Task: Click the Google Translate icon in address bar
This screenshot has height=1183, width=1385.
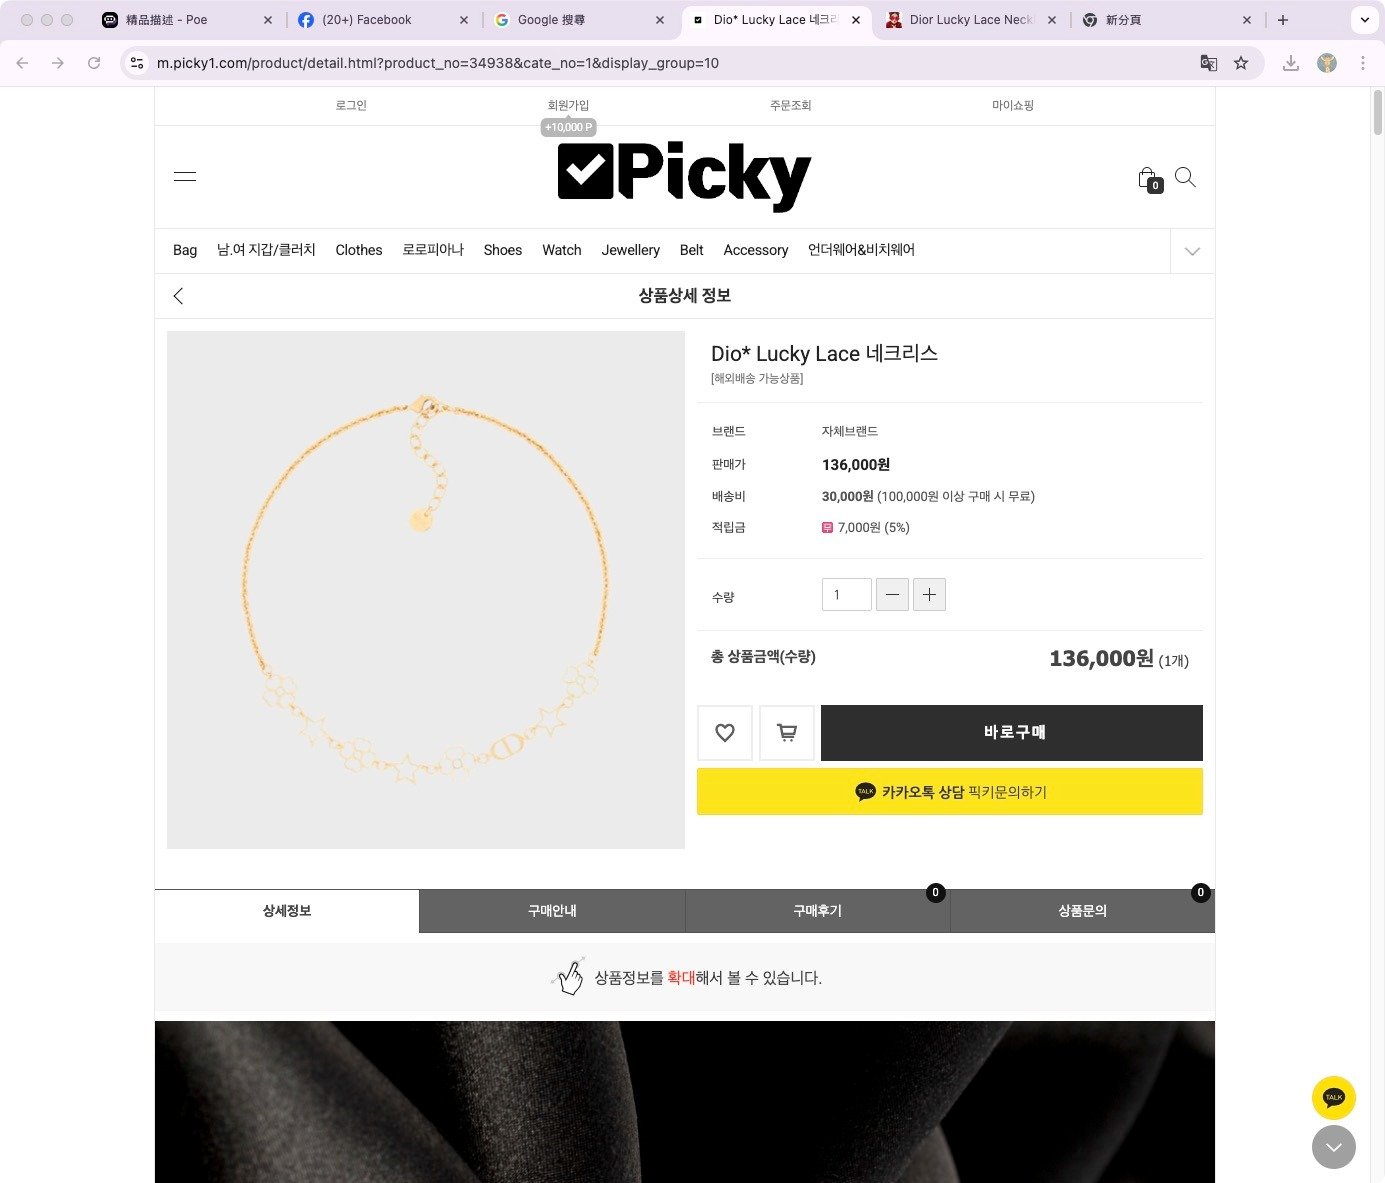Action: [1209, 63]
